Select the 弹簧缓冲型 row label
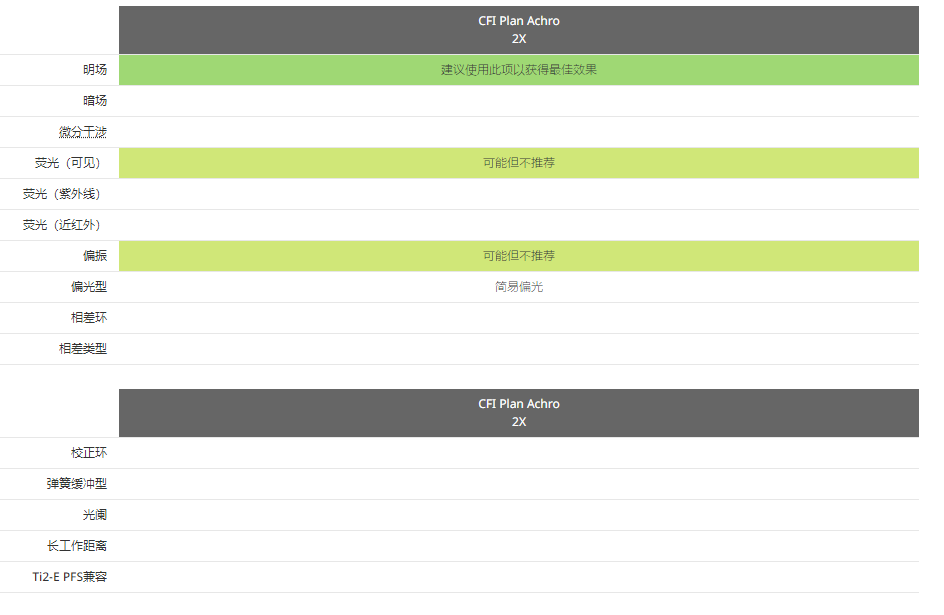Image resolution: width=944 pixels, height=615 pixels. coord(76,484)
